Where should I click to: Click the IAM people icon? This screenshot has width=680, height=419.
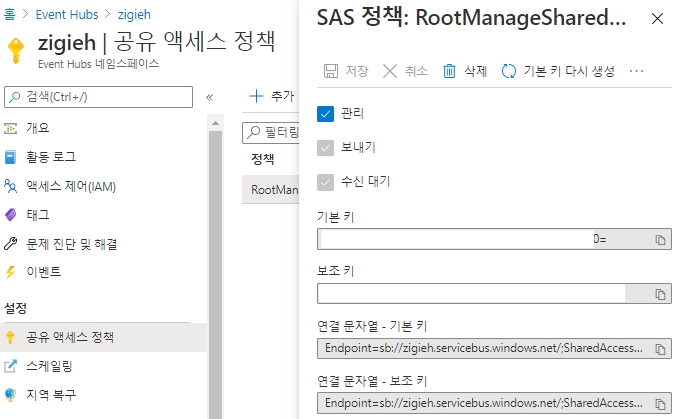coord(10,186)
